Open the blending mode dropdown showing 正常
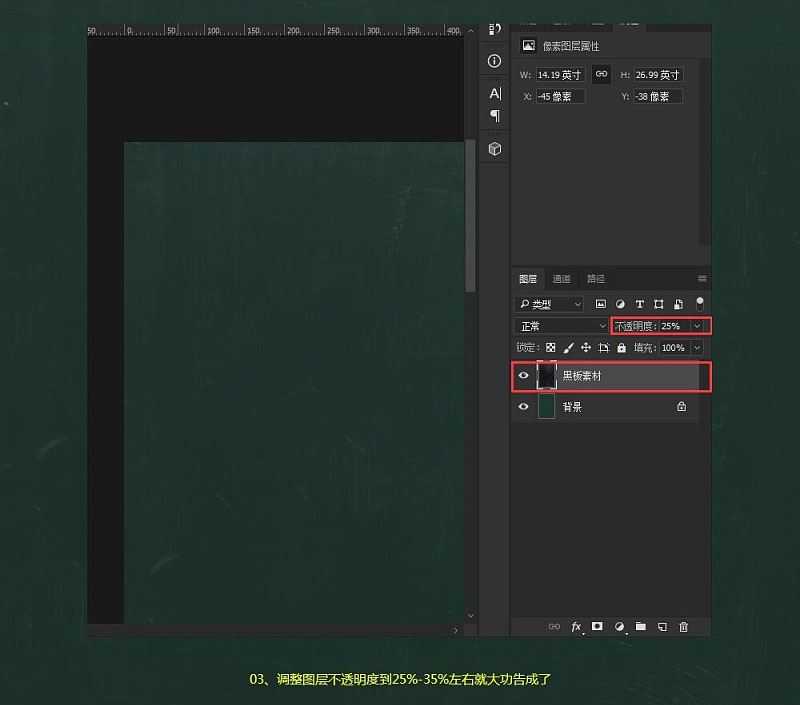This screenshot has height=705, width=800. 560,325
